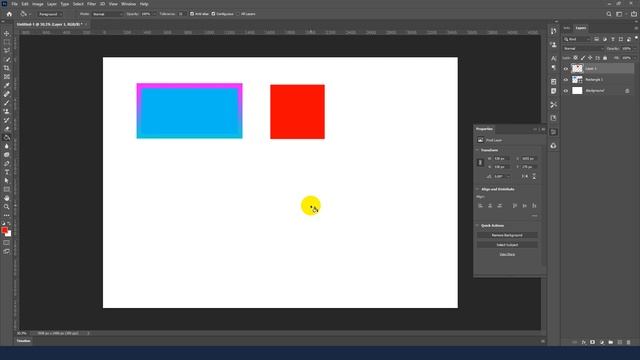Toggle the Anti-alias checkbox

click(x=192, y=14)
